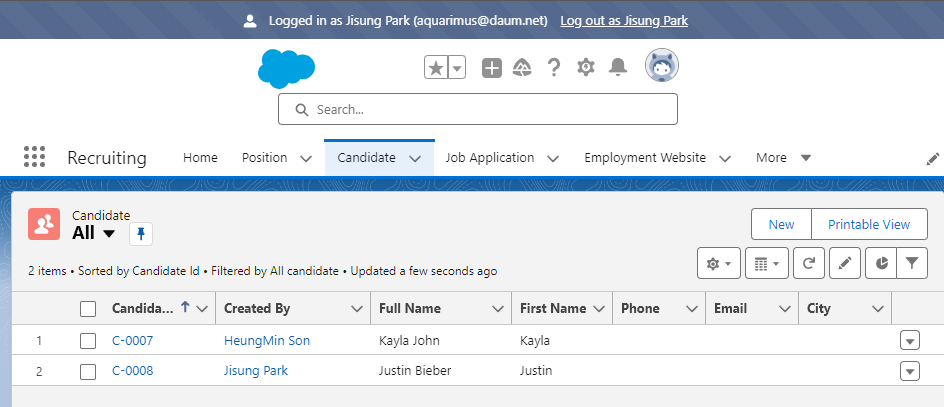Viewport: 944px width, 407px height.
Task: Open the Candidate tab
Action: (366, 158)
